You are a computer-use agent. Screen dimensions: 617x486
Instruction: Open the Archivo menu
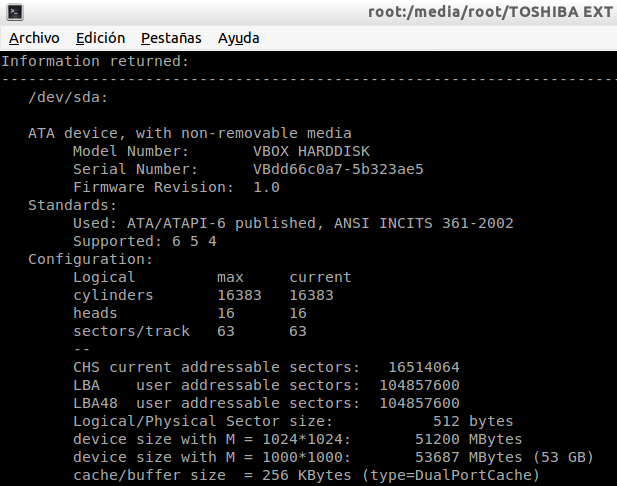click(34, 38)
